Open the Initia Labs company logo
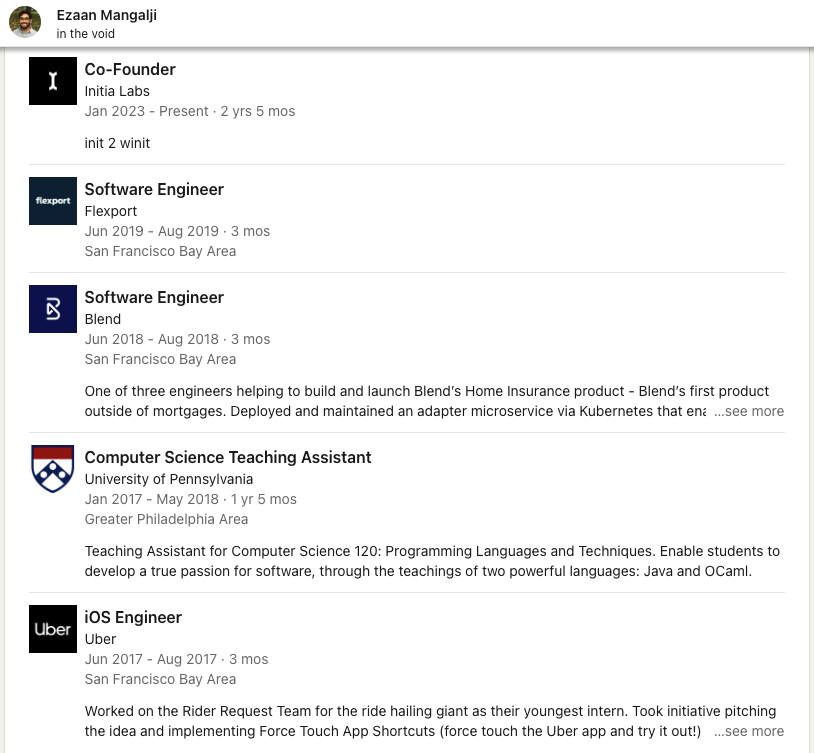The image size is (814, 753). click(53, 81)
